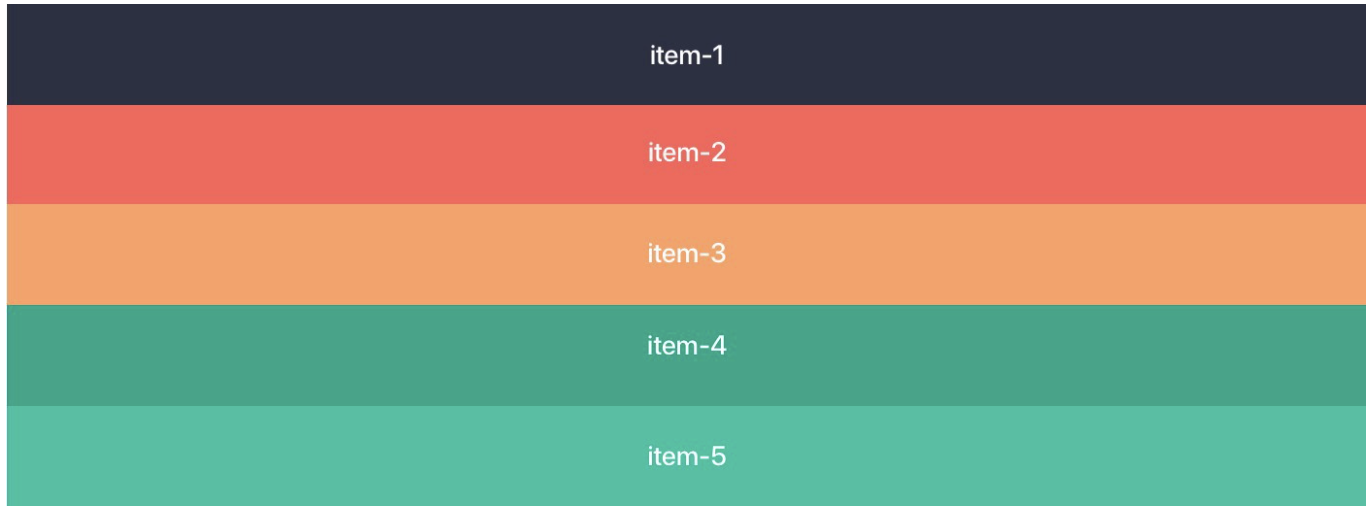Screen dimensions: 1370x512
Task: Click the light teal band
Action: tap(300, 455)
